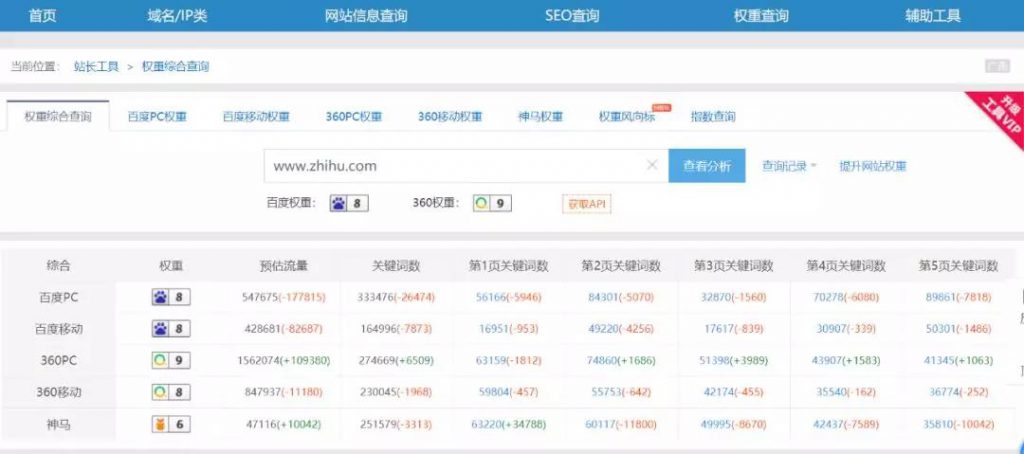
Task: Click the 预估流量 column header
Action: click(283, 266)
